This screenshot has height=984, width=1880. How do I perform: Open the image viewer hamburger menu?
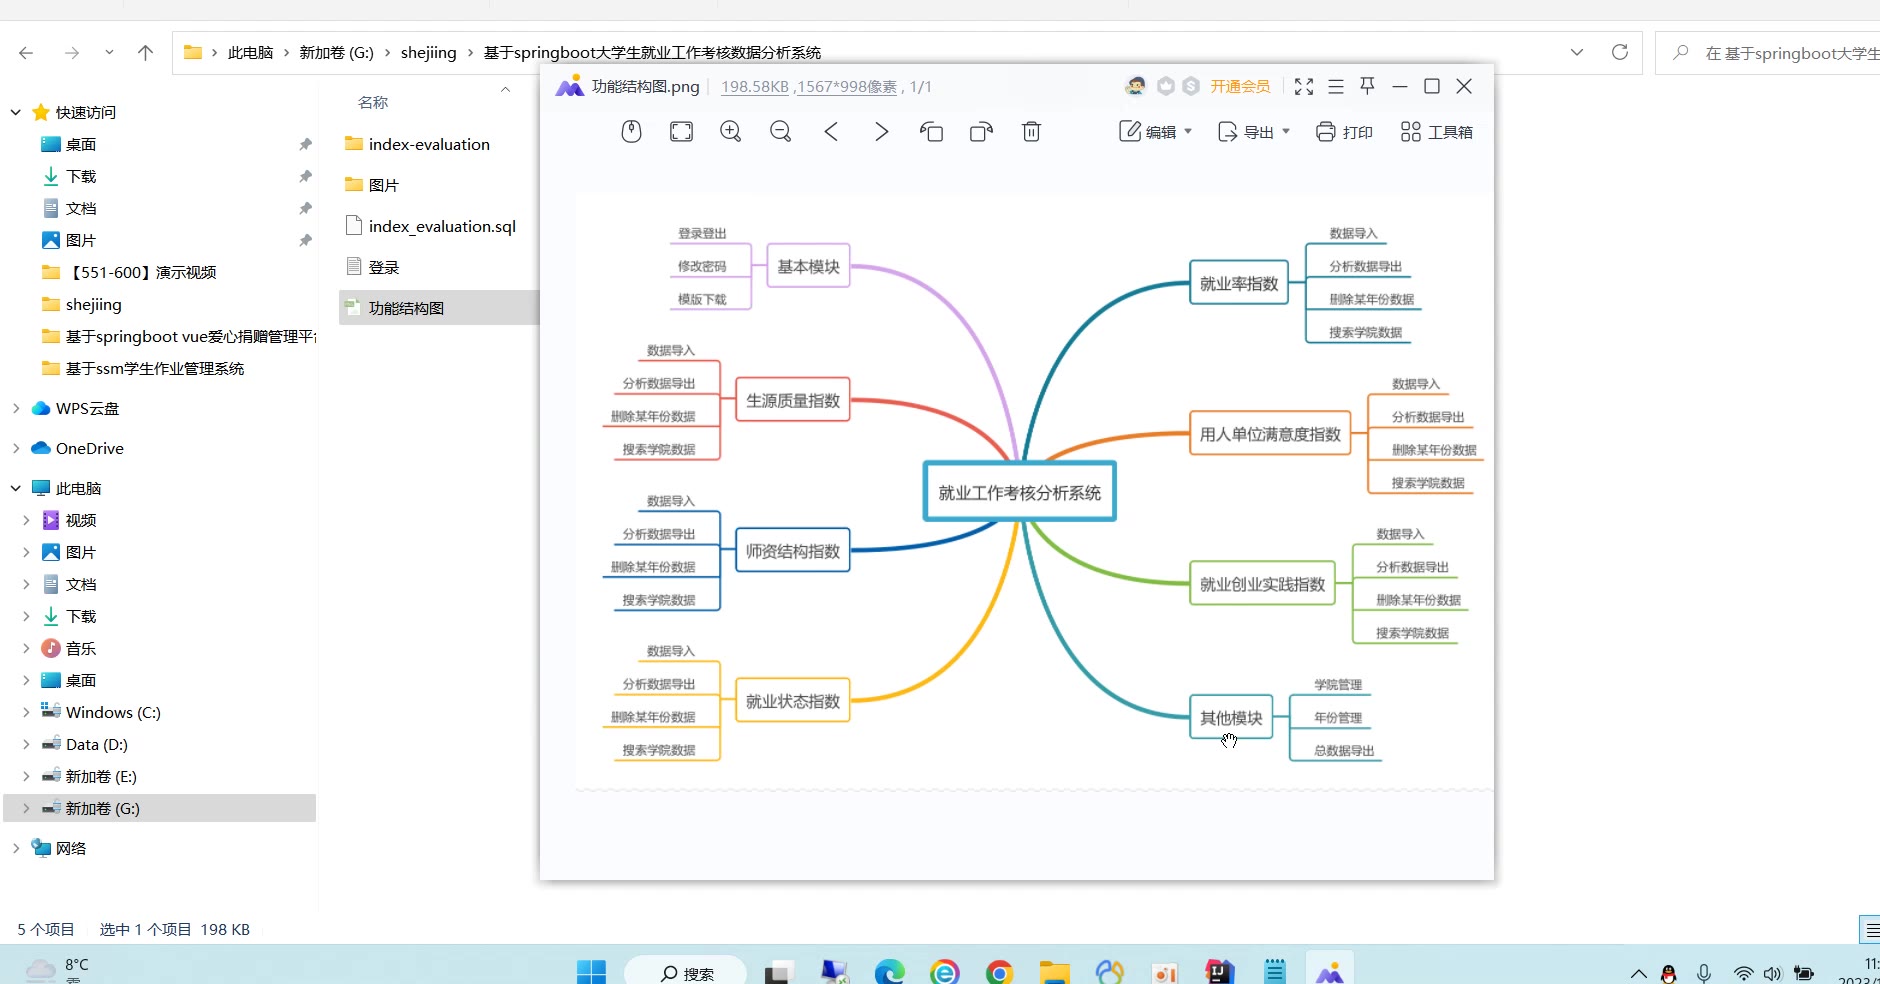click(x=1335, y=87)
